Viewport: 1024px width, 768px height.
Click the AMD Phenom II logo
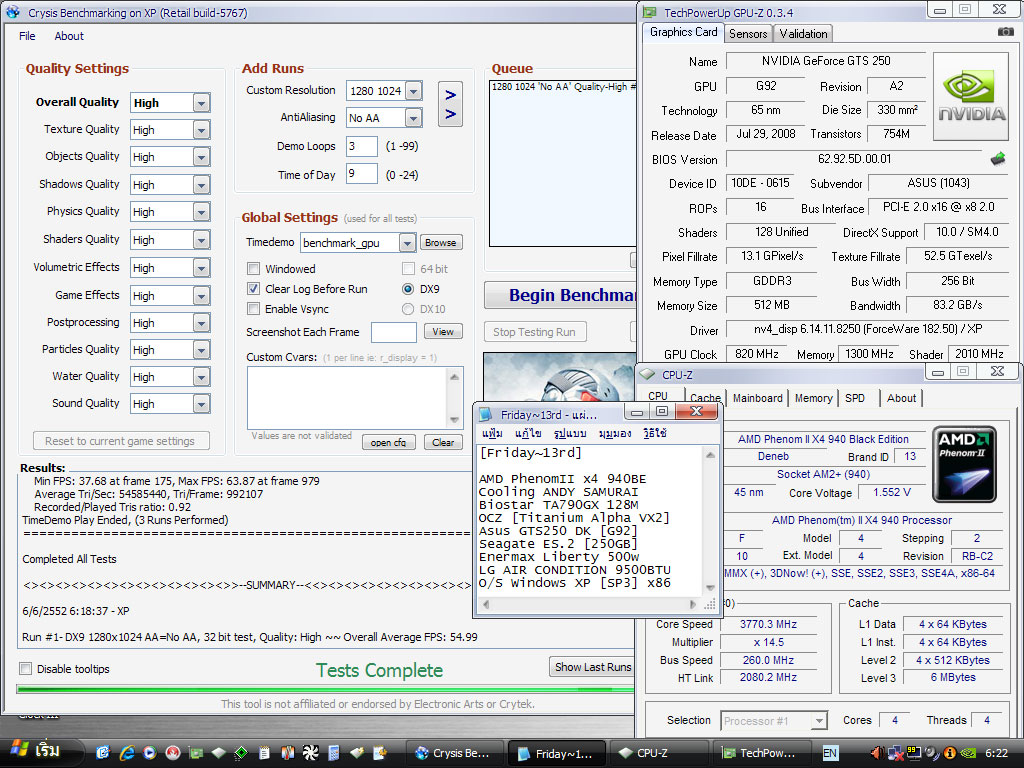click(x=964, y=464)
